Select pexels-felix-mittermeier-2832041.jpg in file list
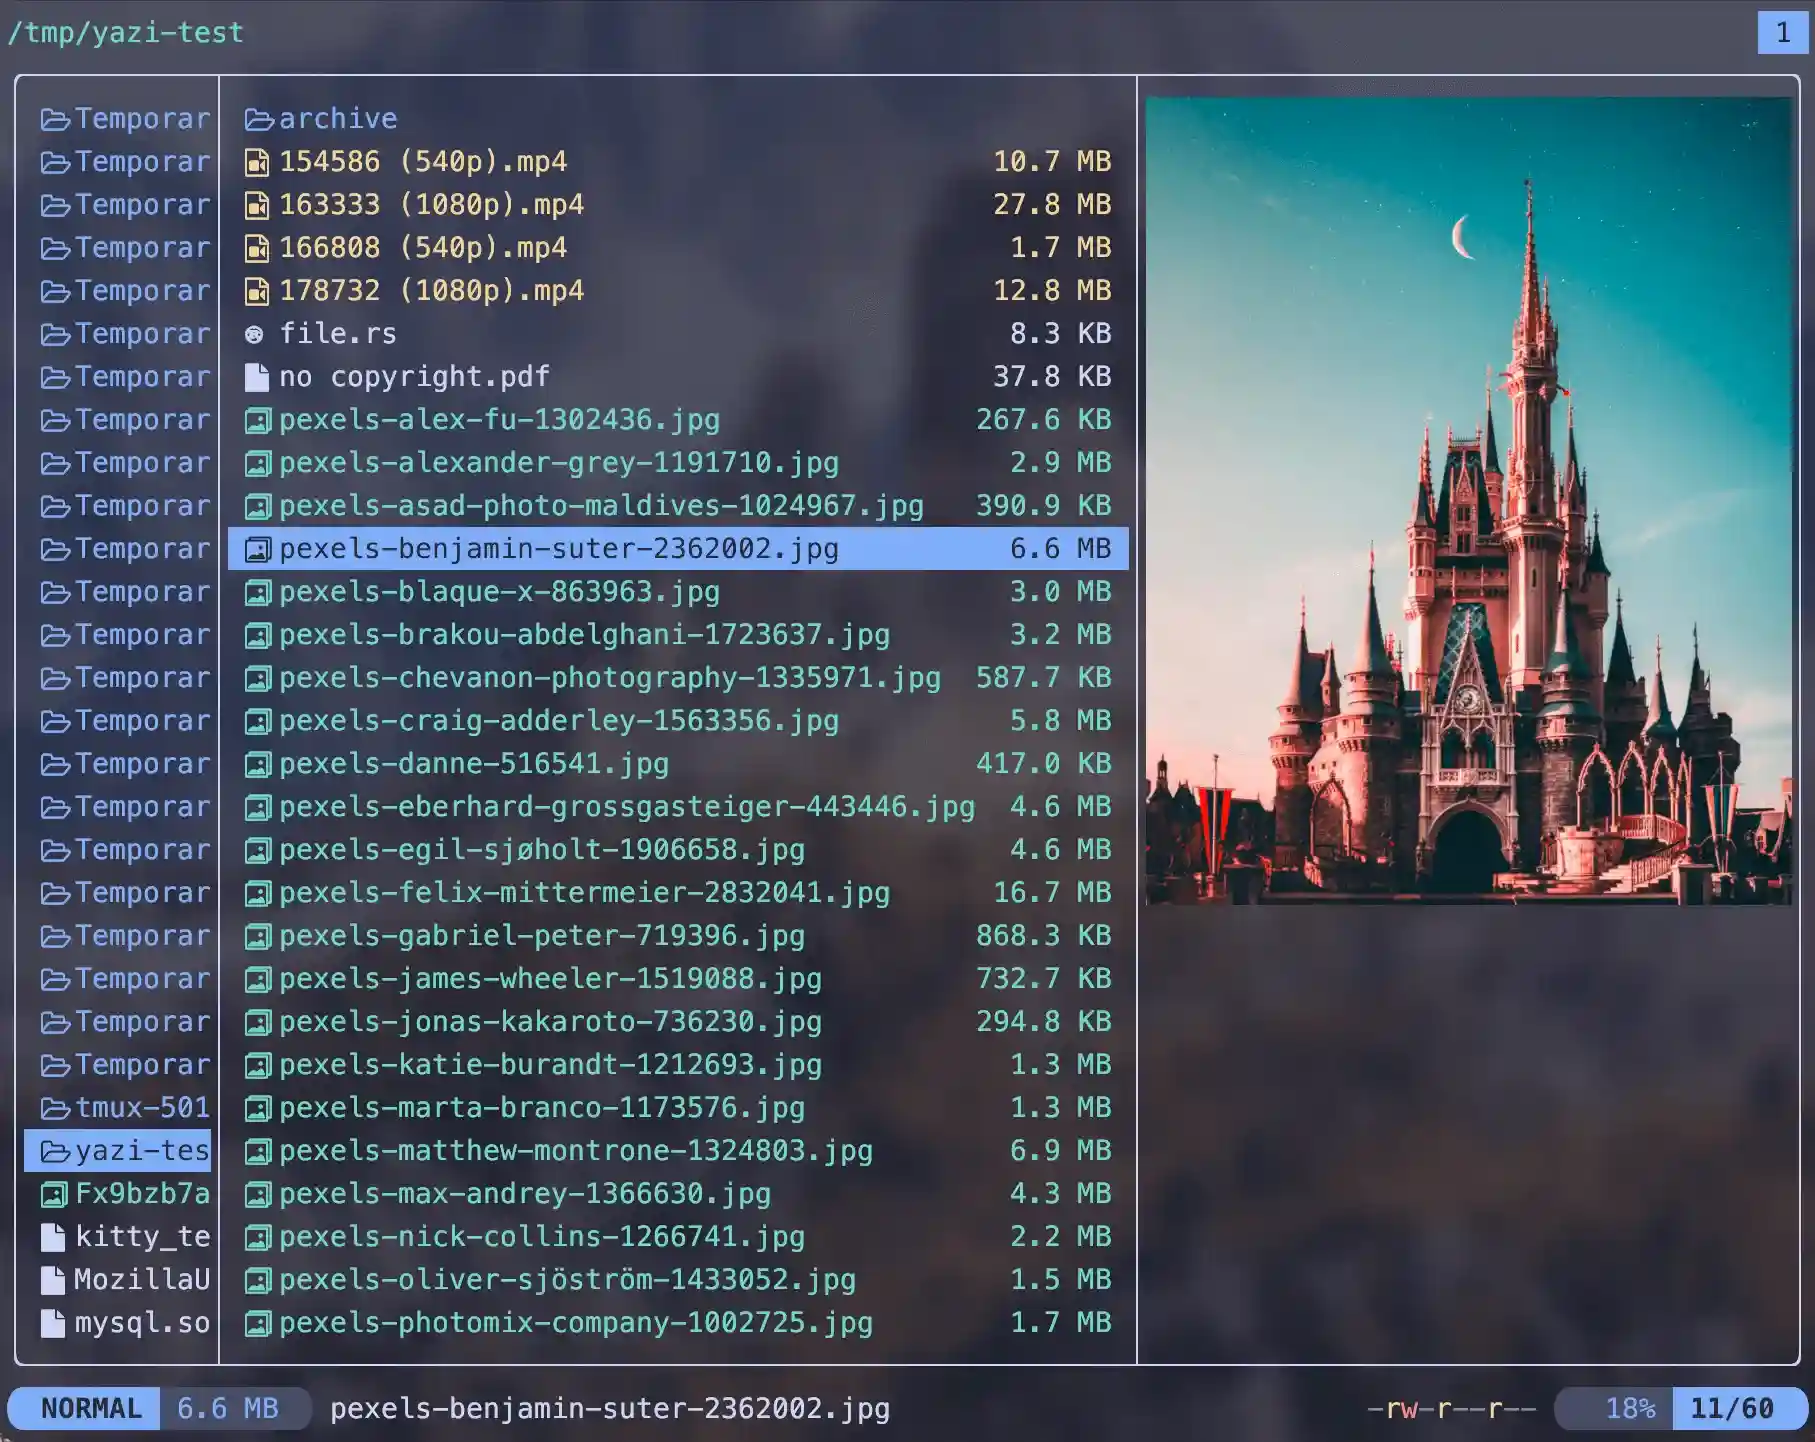Image resolution: width=1815 pixels, height=1442 pixels. point(584,892)
